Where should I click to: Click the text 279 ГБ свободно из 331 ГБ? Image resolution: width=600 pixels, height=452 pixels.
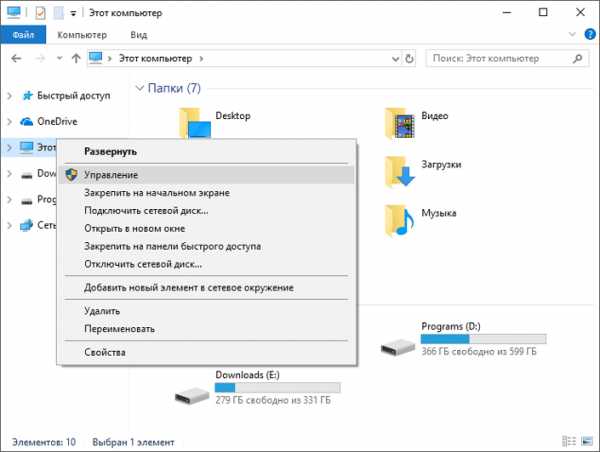(273, 400)
